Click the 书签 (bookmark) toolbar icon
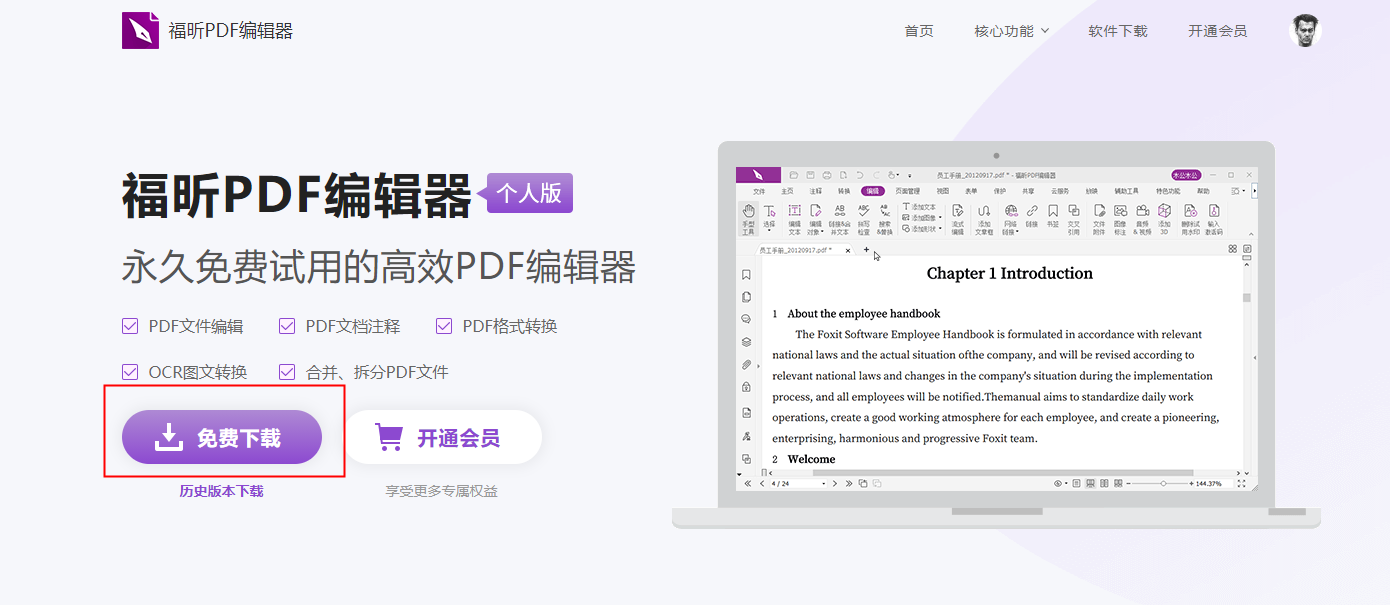This screenshot has height=607, width=1392. (x=1053, y=211)
